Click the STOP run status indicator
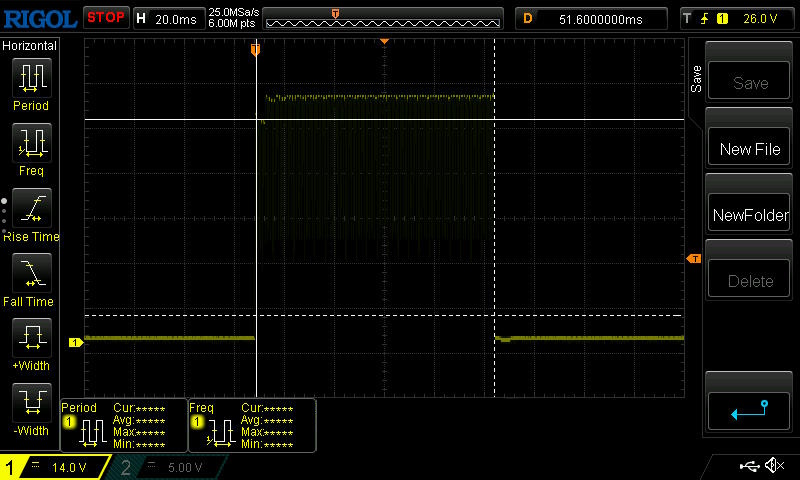Viewport: 800px width, 480px height. click(105, 18)
